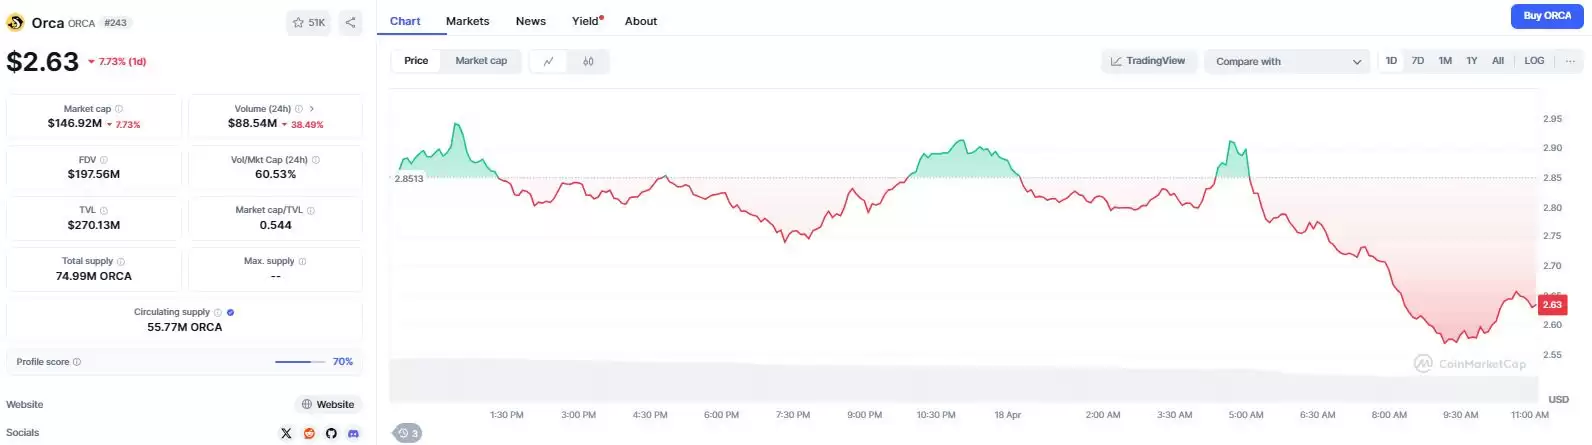This screenshot has height=445, width=1592.
Task: Click the Market cap info icon
Action: pyautogui.click(x=119, y=109)
